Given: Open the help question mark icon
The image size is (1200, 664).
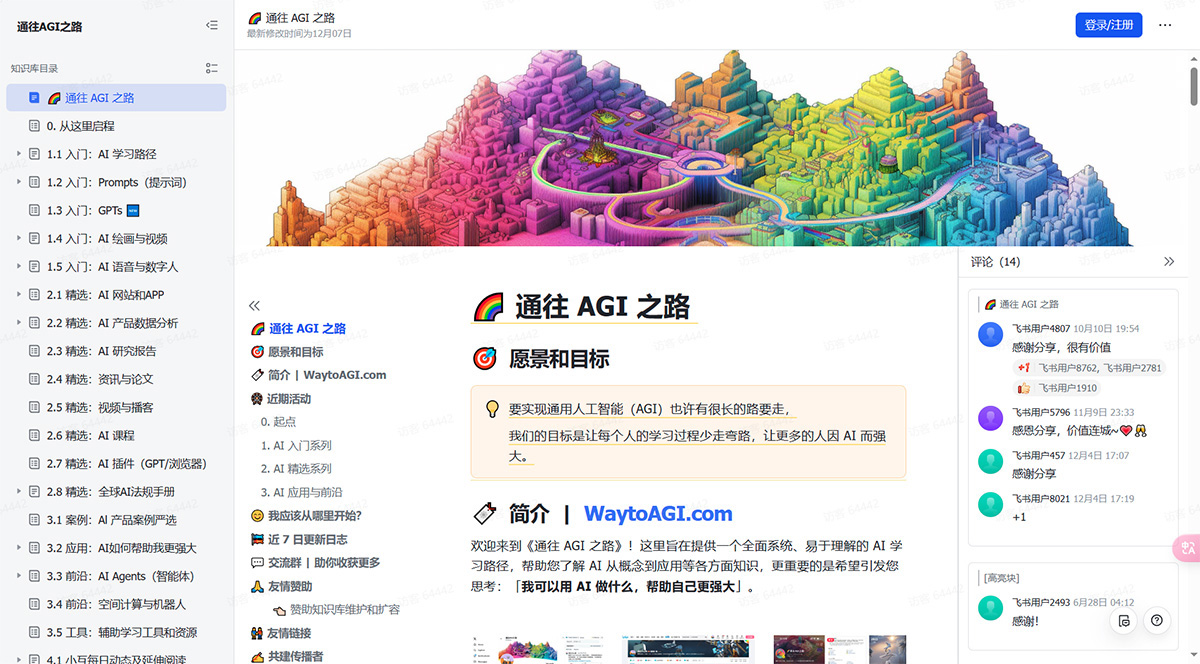Looking at the screenshot, I should point(1157,621).
